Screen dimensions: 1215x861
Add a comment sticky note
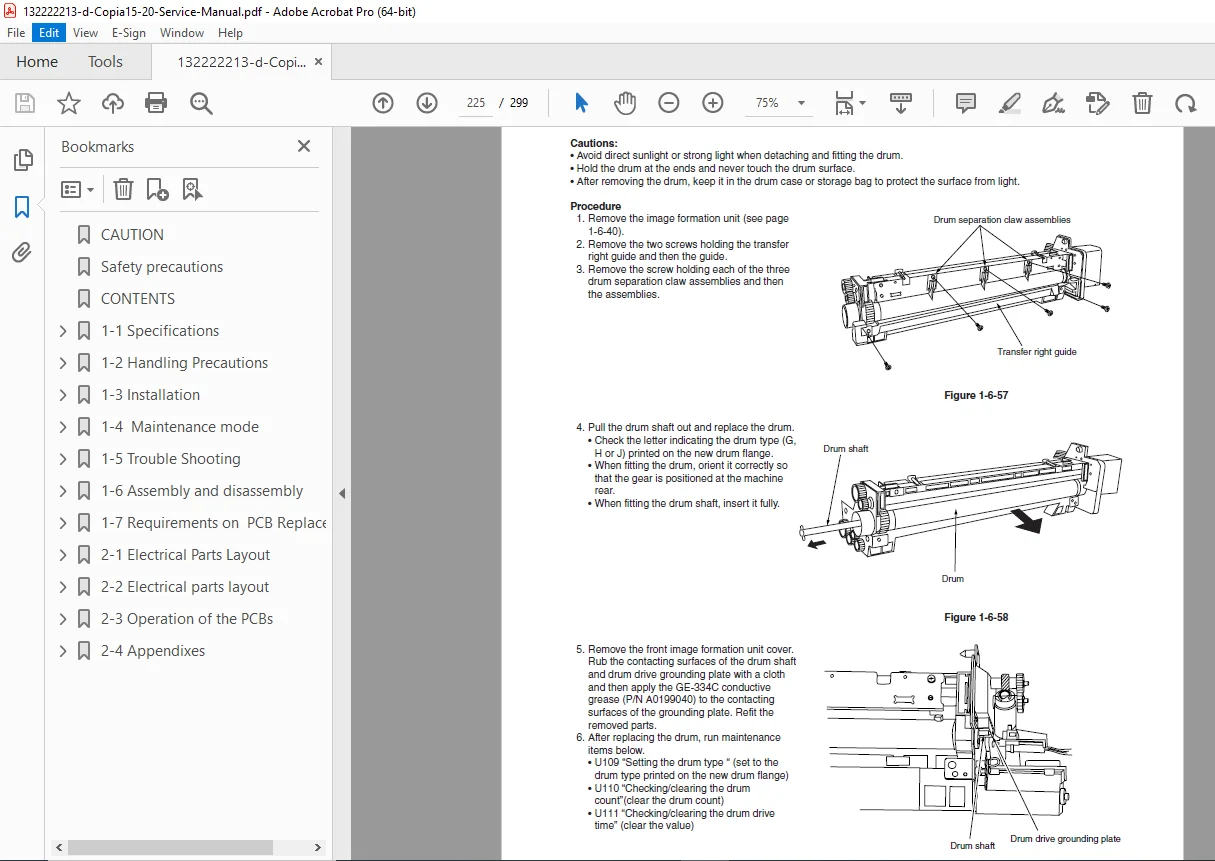(x=966, y=103)
